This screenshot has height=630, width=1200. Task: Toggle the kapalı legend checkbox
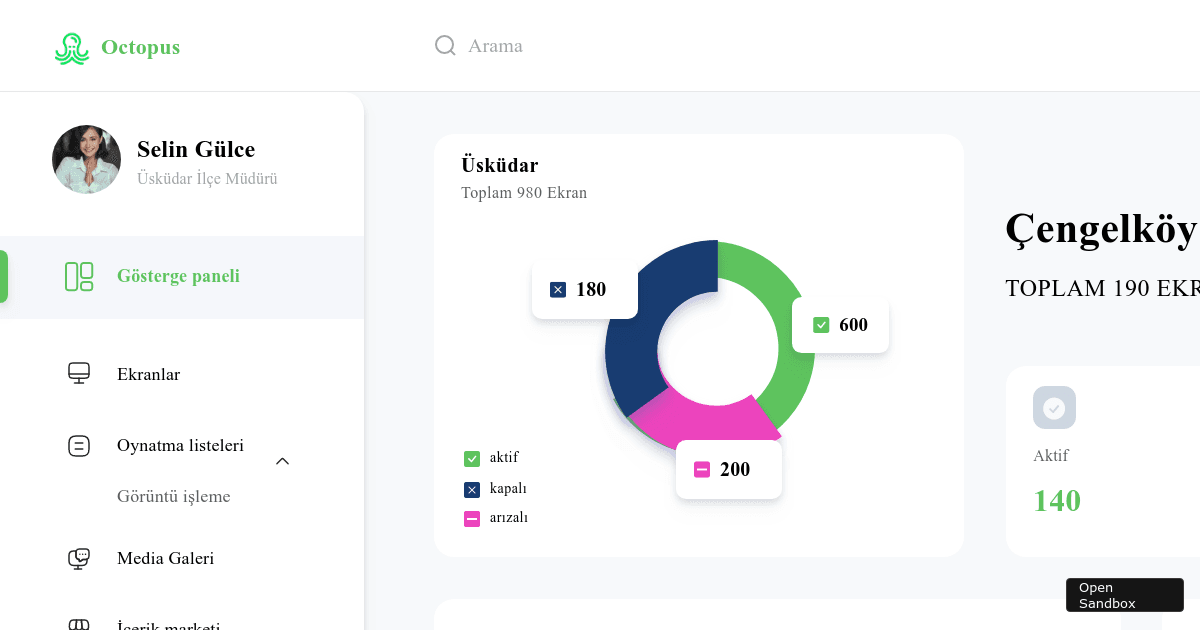tap(471, 489)
